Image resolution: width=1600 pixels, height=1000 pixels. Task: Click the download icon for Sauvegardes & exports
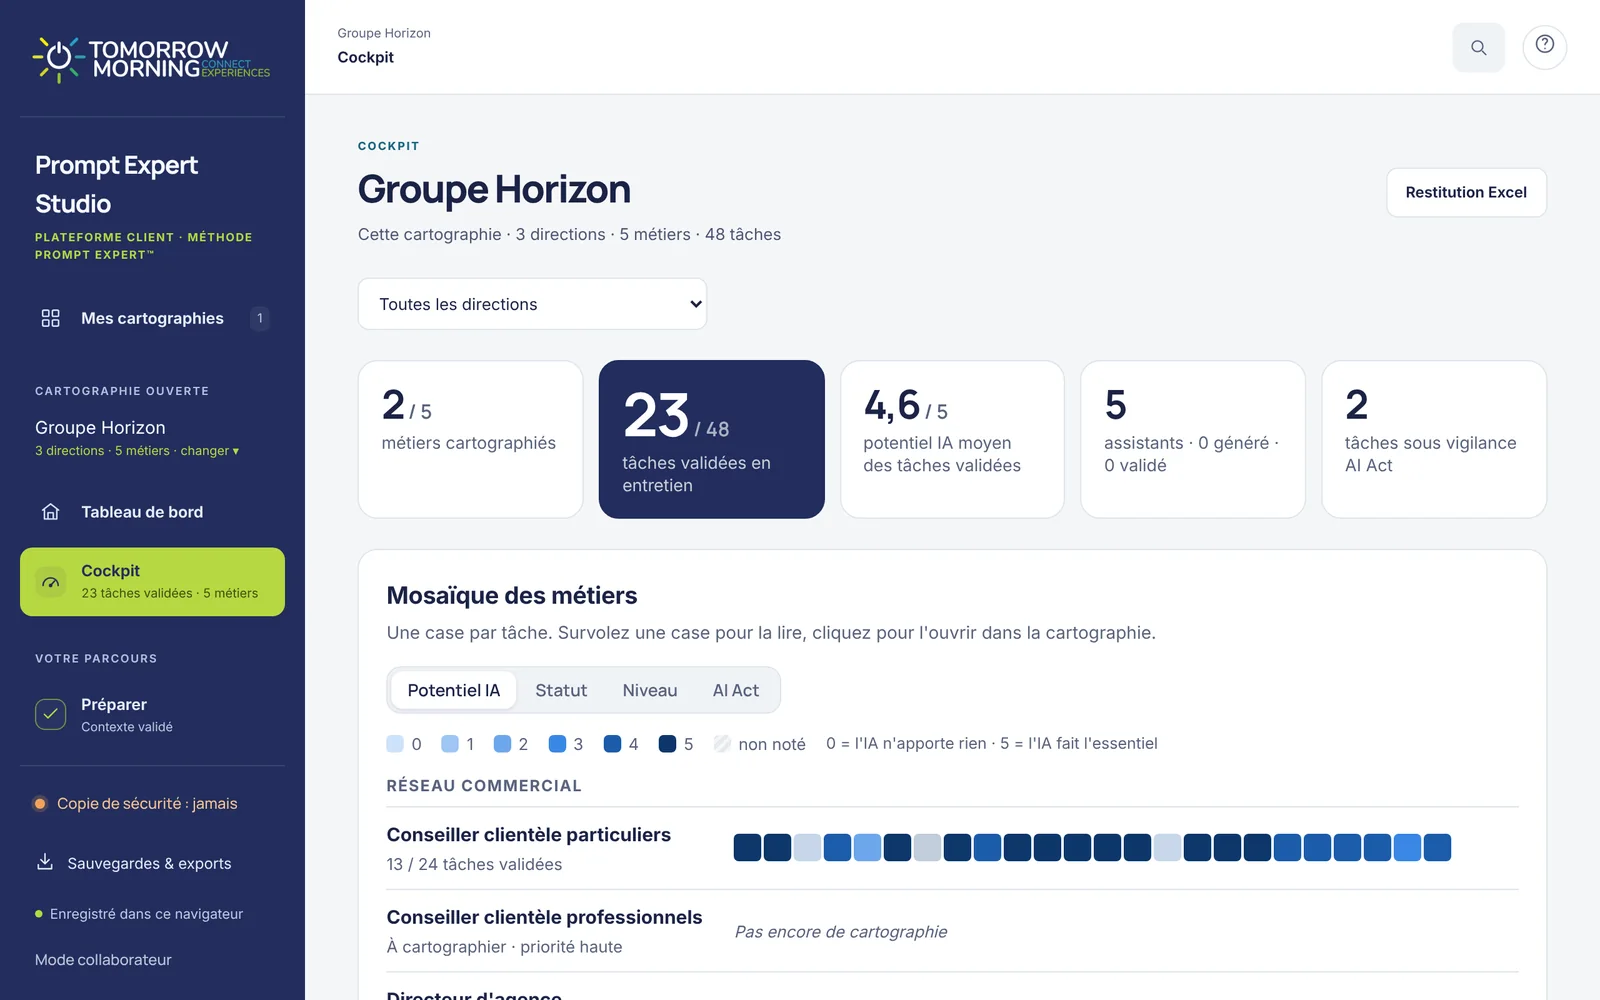(x=45, y=862)
